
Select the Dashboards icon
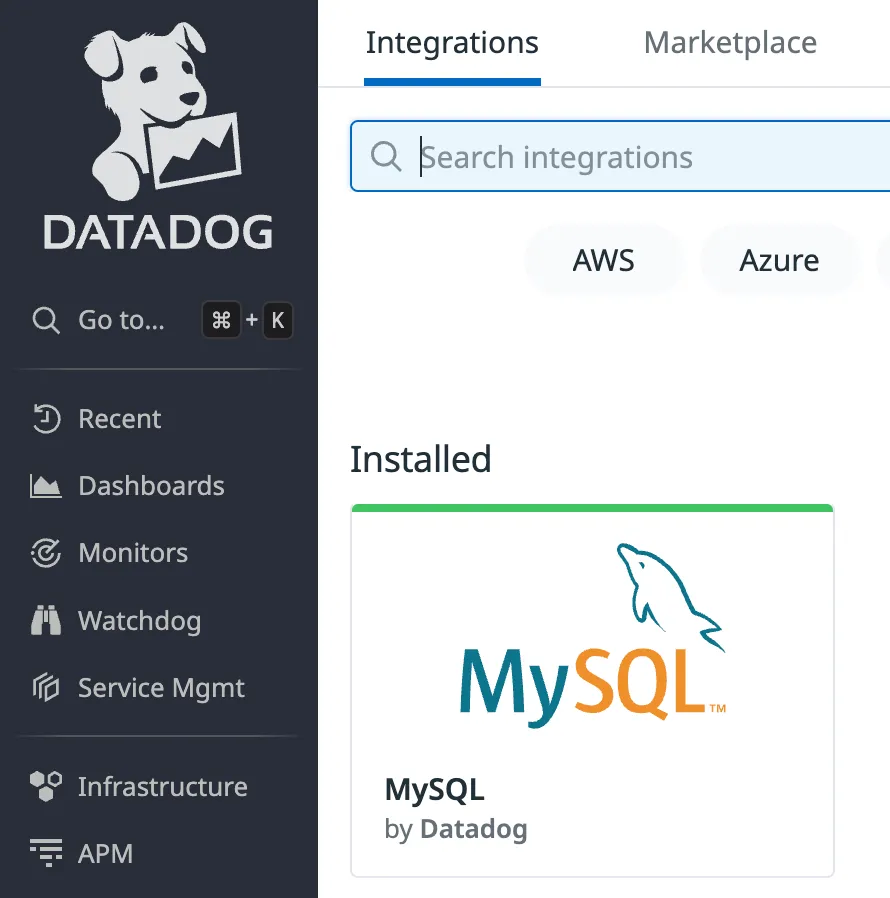coord(46,486)
